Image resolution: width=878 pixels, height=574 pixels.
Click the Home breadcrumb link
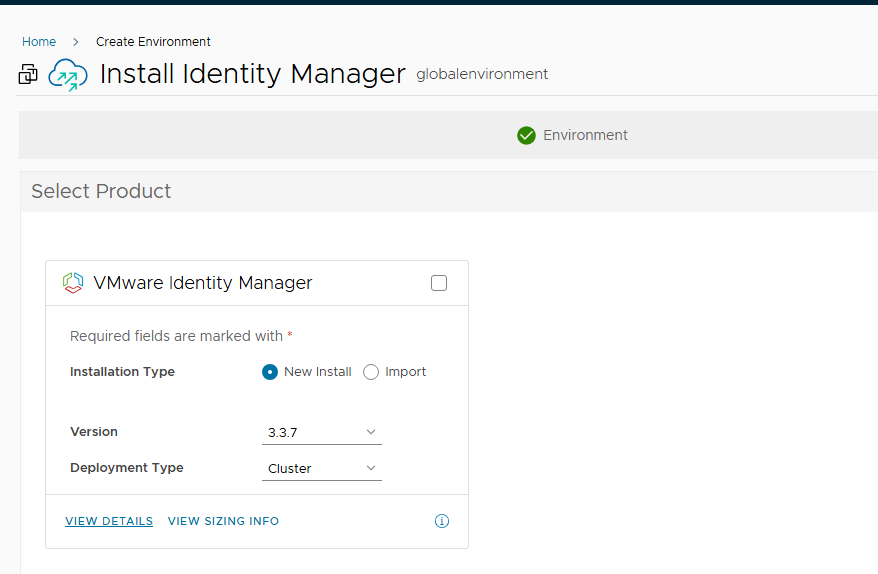pyautogui.click(x=39, y=42)
